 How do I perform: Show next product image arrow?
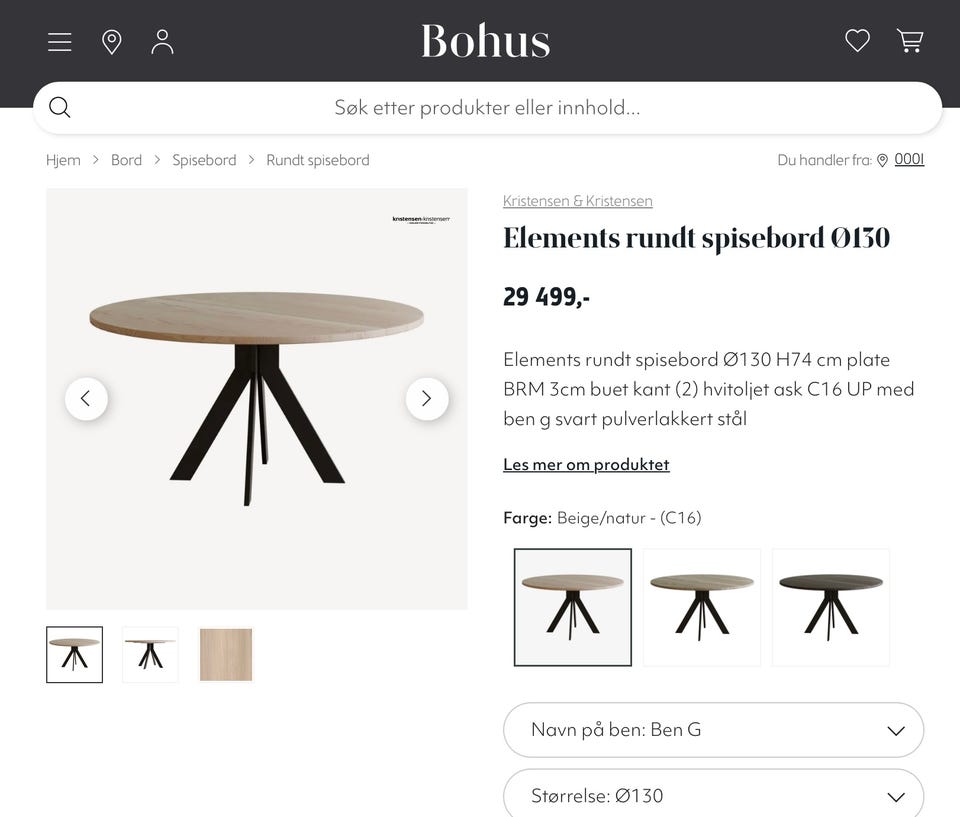[427, 399]
